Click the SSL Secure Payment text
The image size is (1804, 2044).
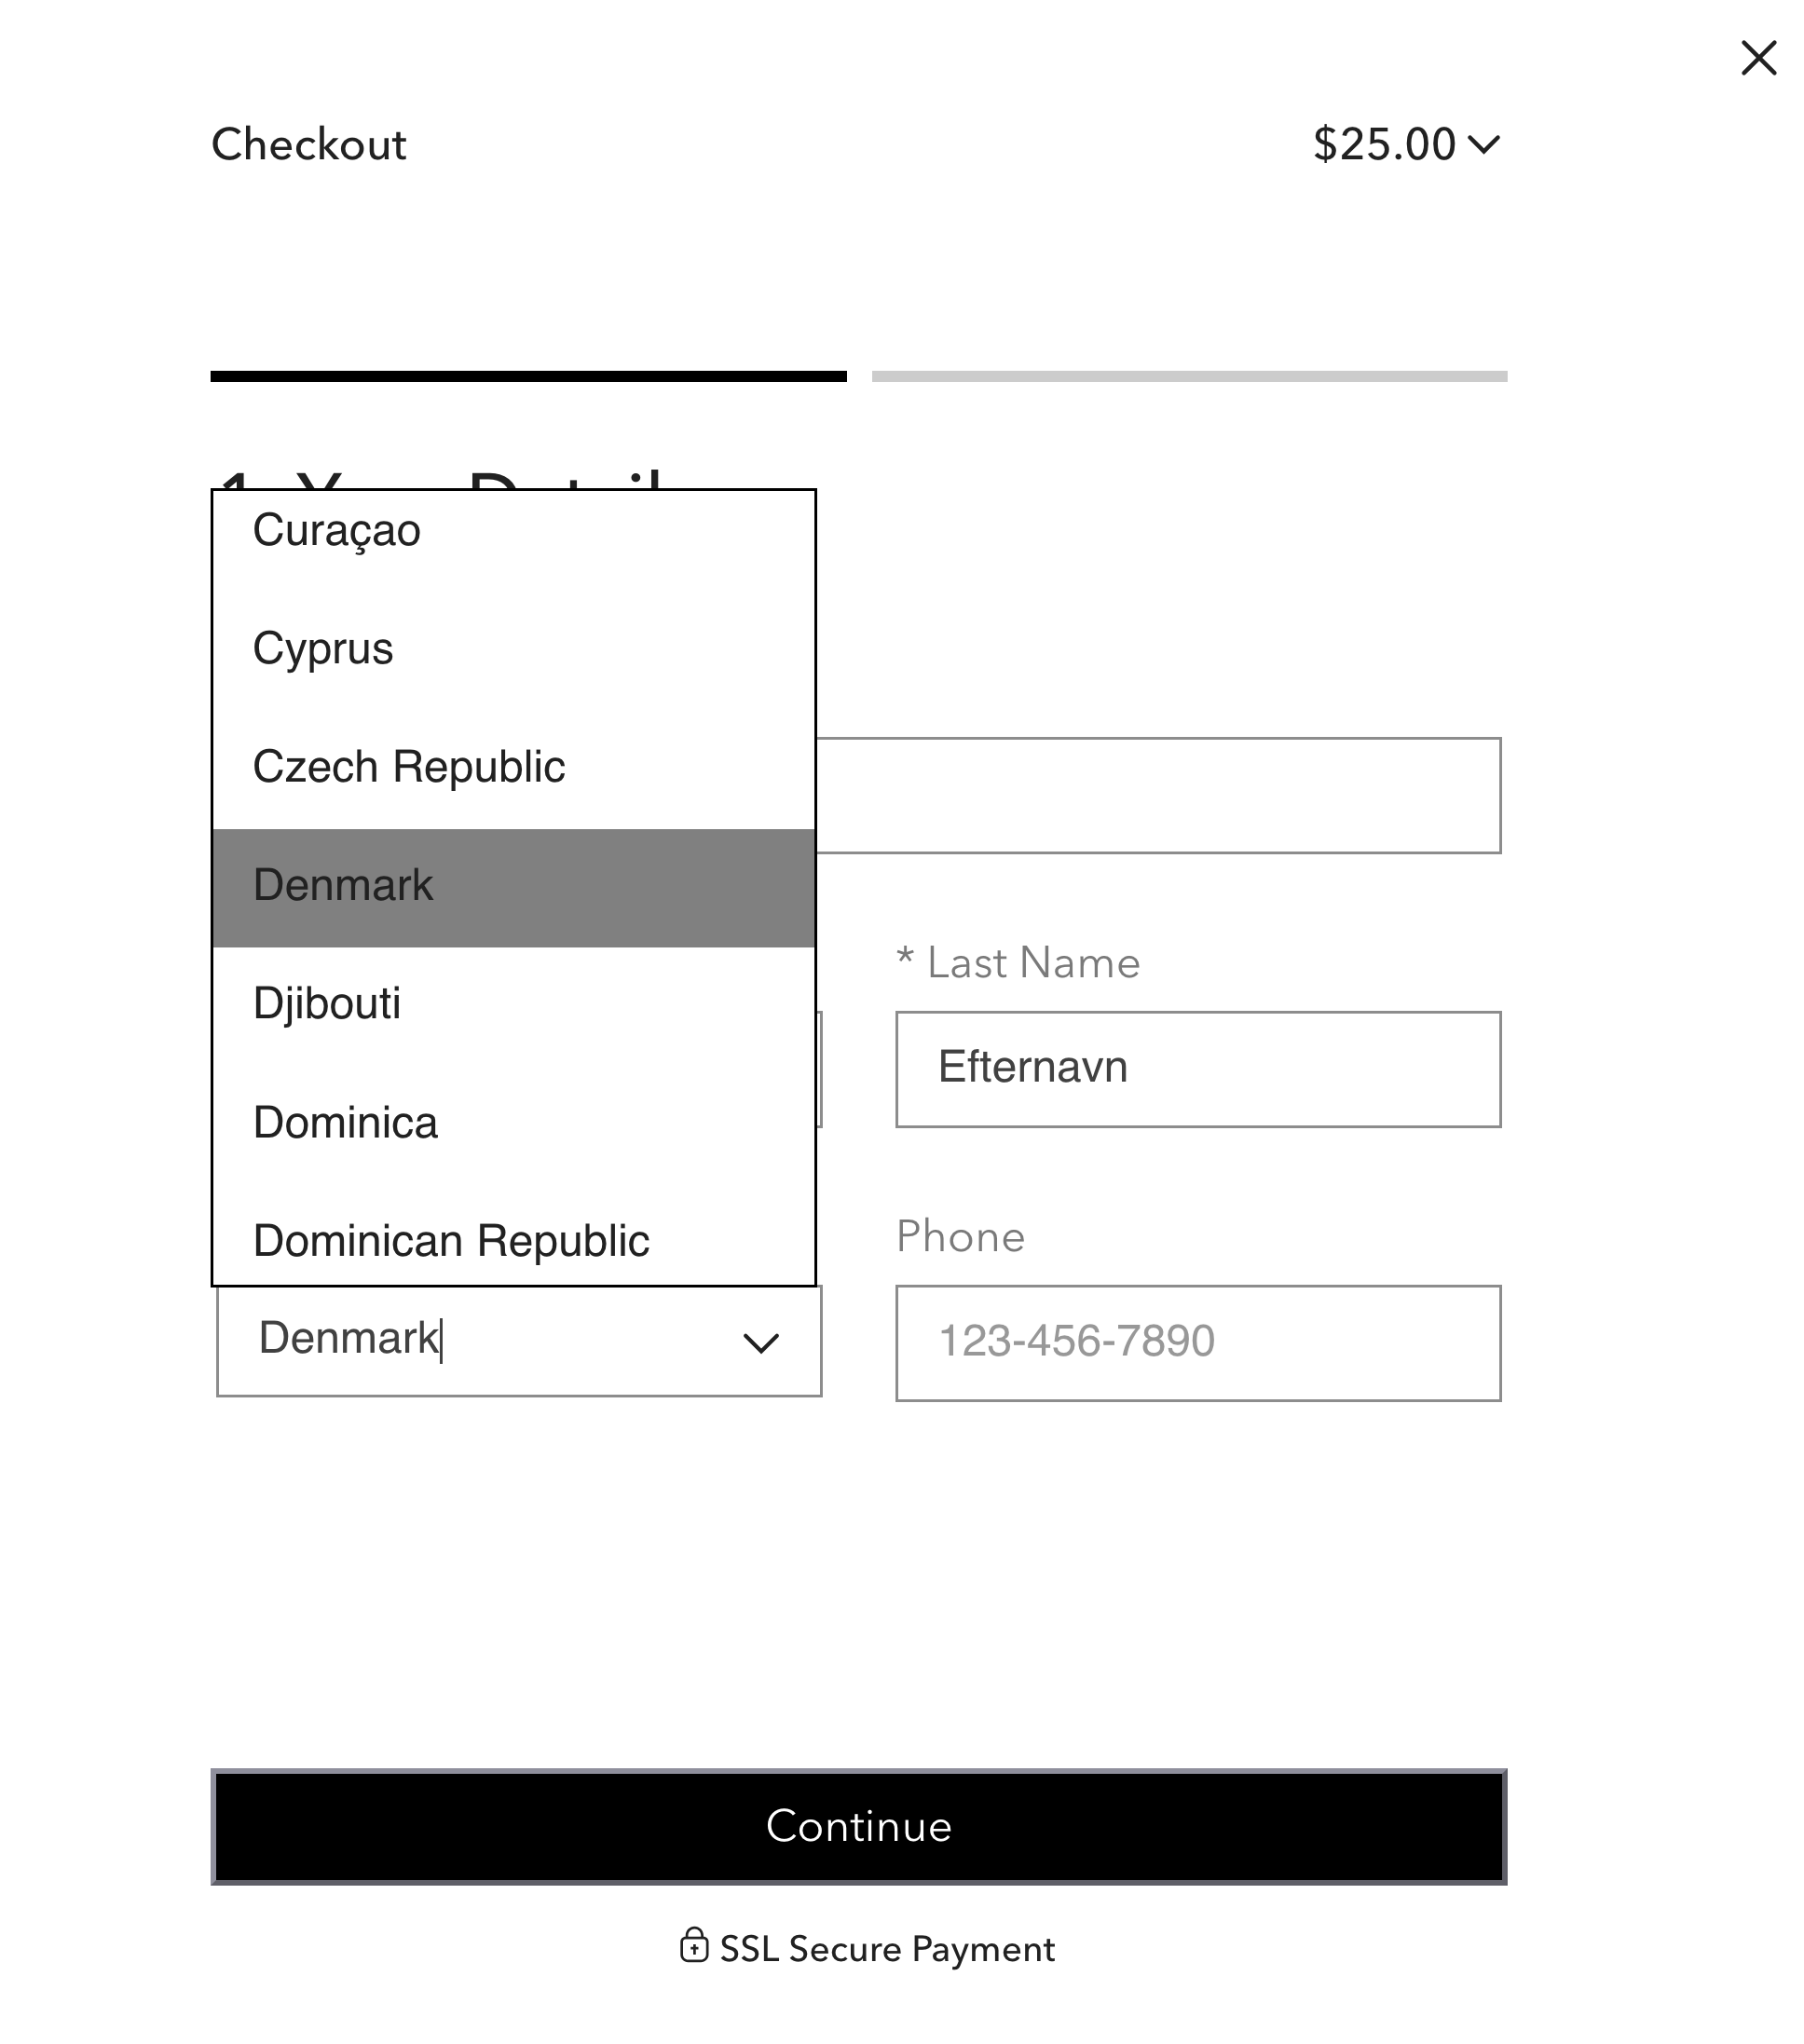(x=887, y=1949)
